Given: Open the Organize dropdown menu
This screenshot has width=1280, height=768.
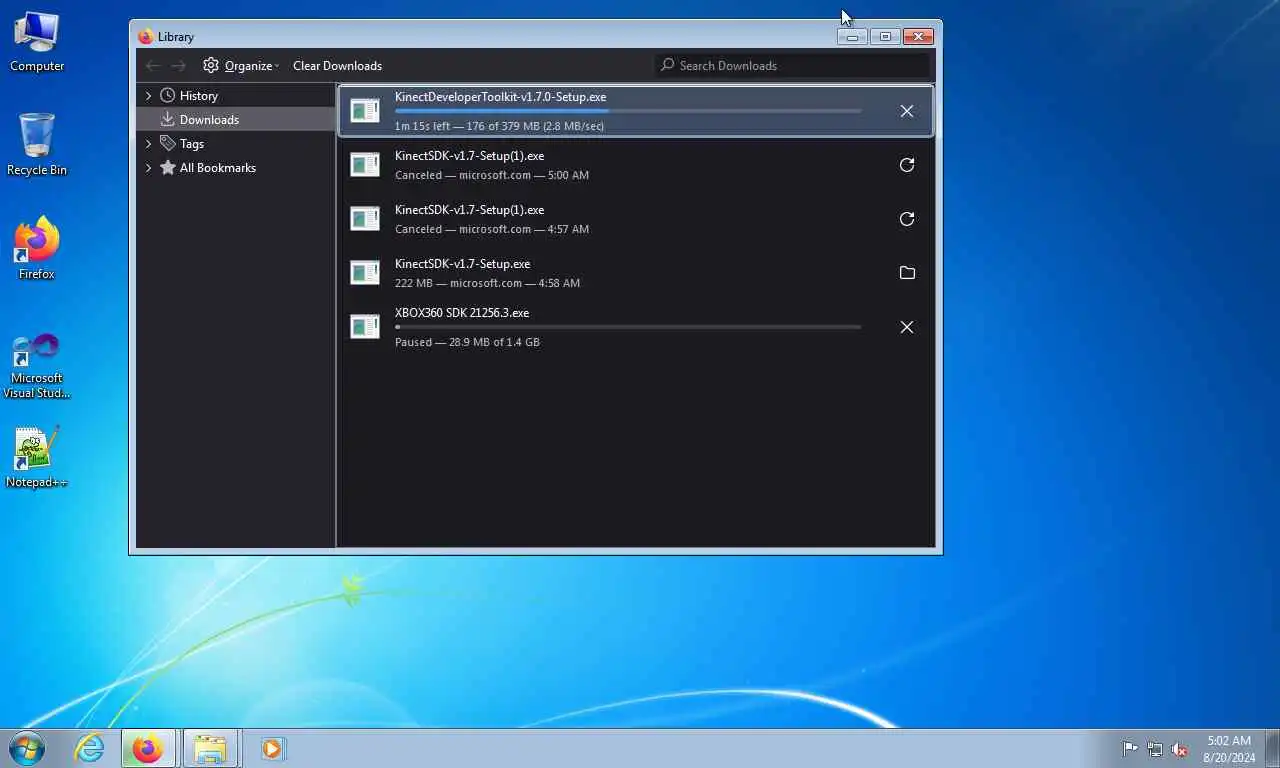Looking at the screenshot, I should (241, 65).
